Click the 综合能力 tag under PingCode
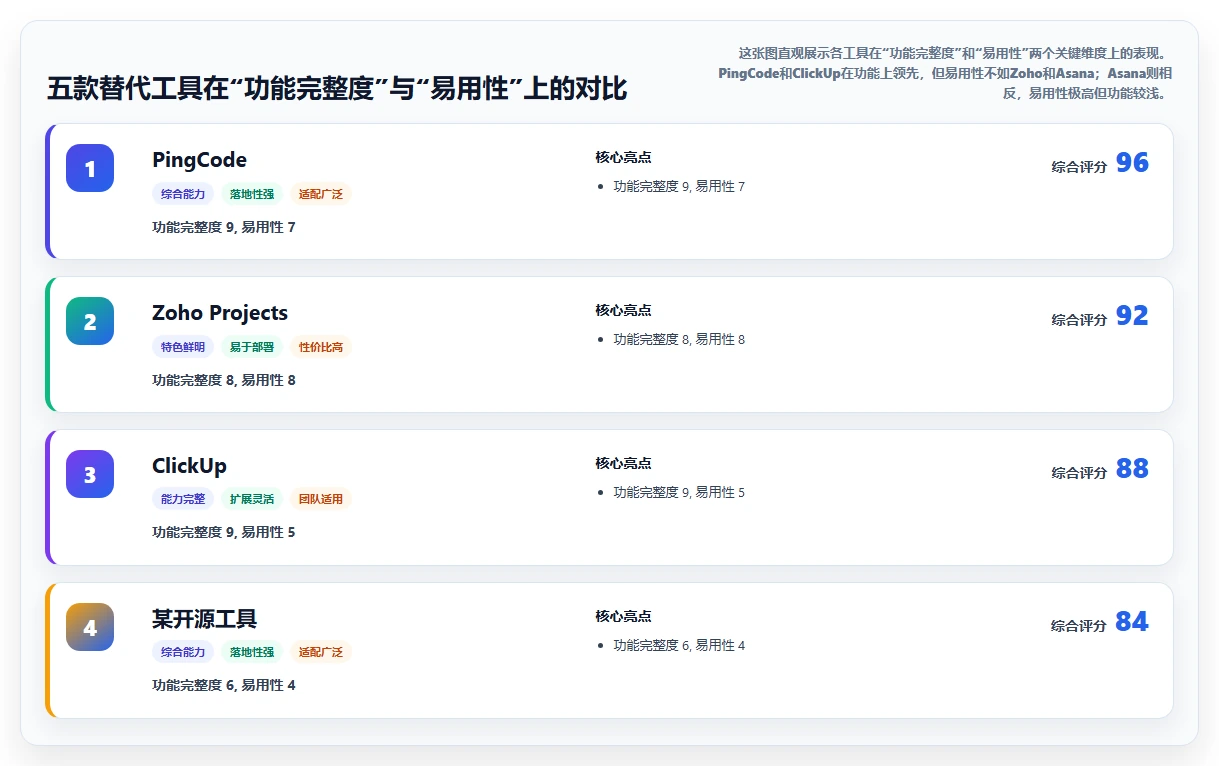The width and height of the screenshot is (1219, 766). click(183, 194)
